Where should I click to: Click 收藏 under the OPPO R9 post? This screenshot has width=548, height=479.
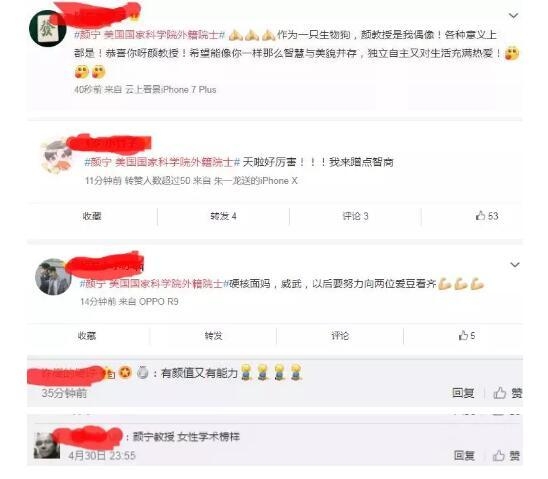point(87,336)
